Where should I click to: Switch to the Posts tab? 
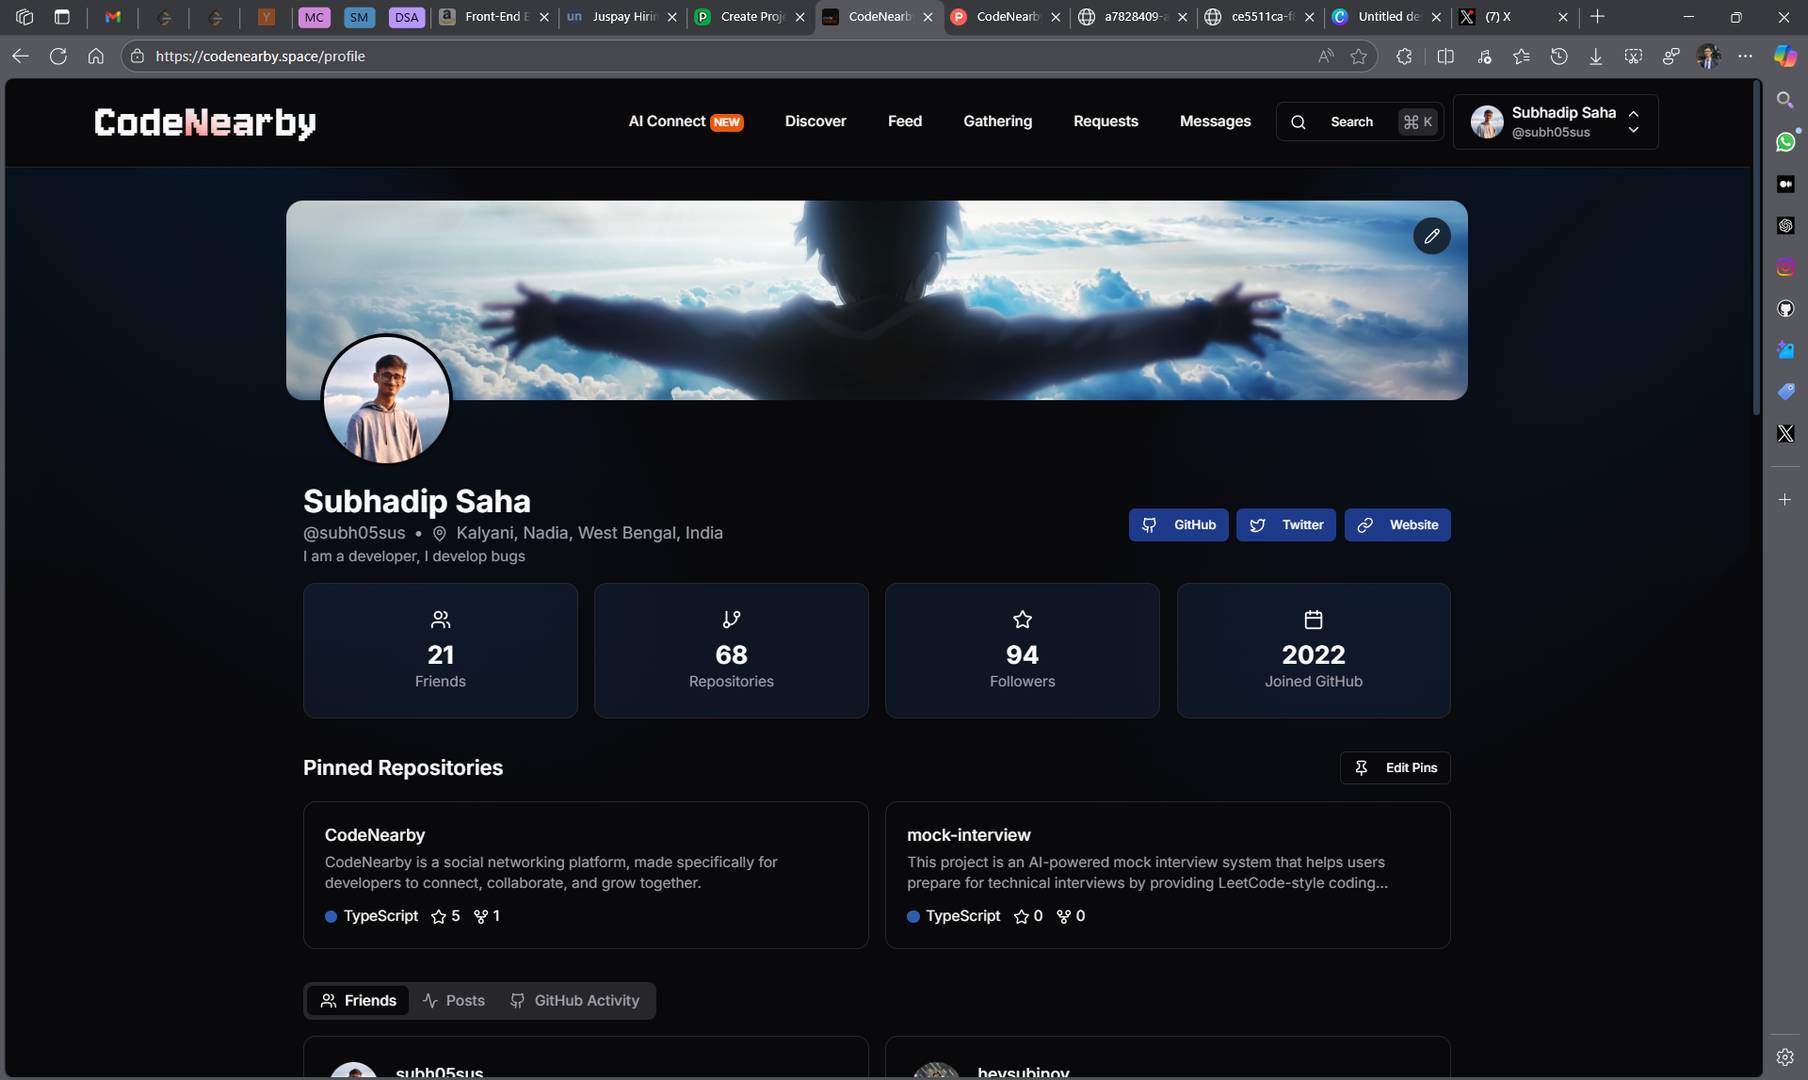pos(454,1000)
